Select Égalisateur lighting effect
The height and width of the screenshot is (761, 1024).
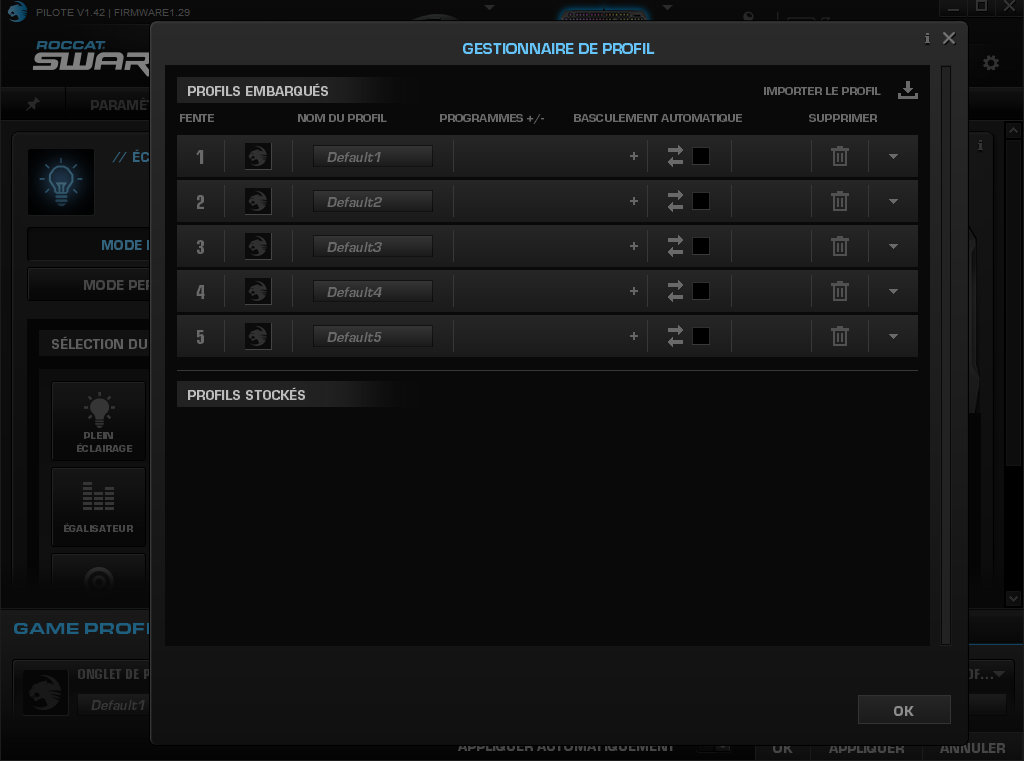pyautogui.click(x=99, y=508)
